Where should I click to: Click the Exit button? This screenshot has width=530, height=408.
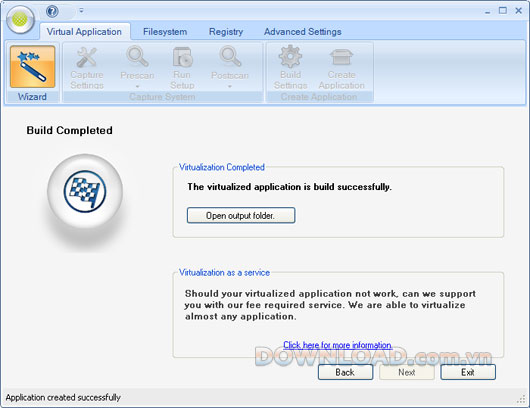point(468,372)
